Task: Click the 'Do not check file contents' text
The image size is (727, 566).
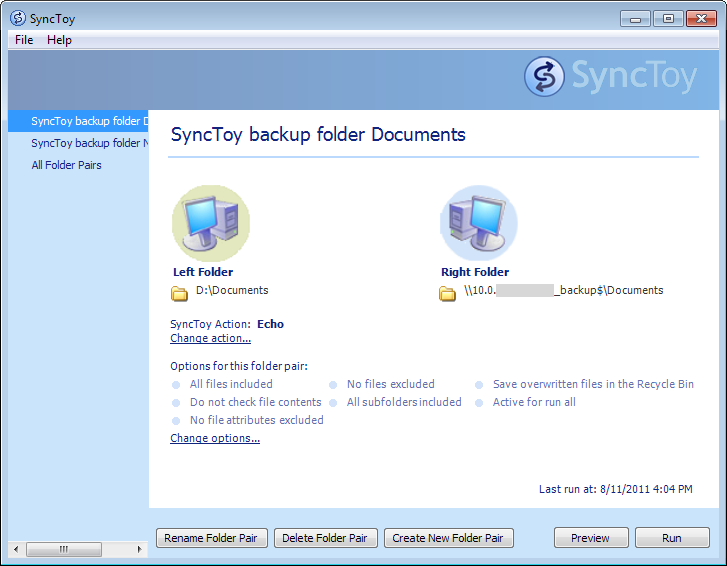Action: (x=255, y=402)
